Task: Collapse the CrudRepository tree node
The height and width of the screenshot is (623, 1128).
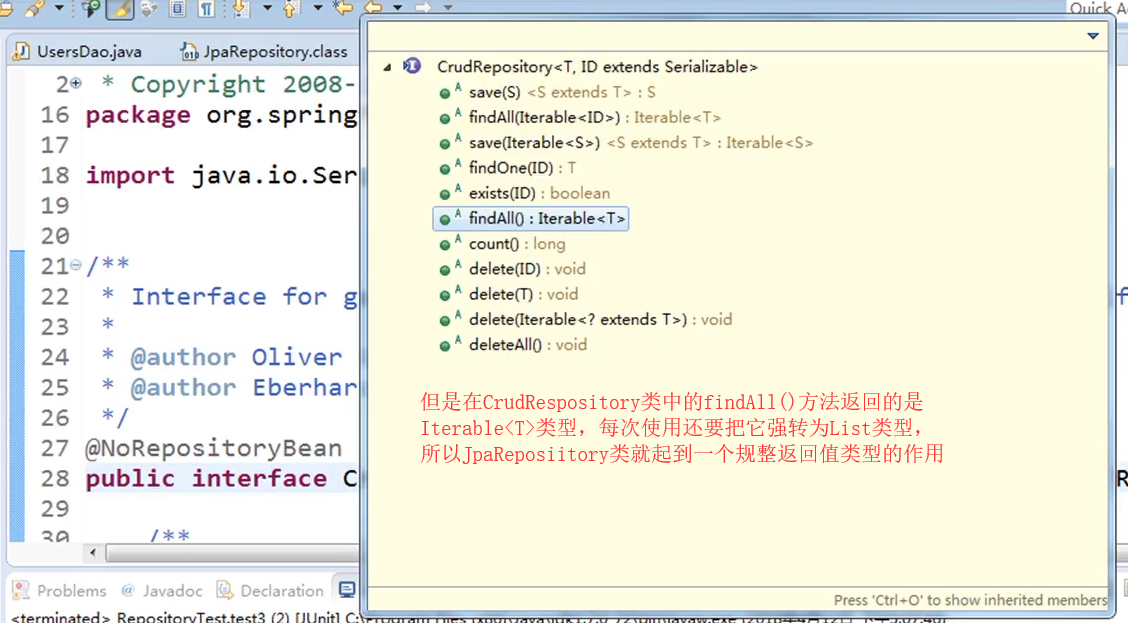Action: pyautogui.click(x=388, y=66)
